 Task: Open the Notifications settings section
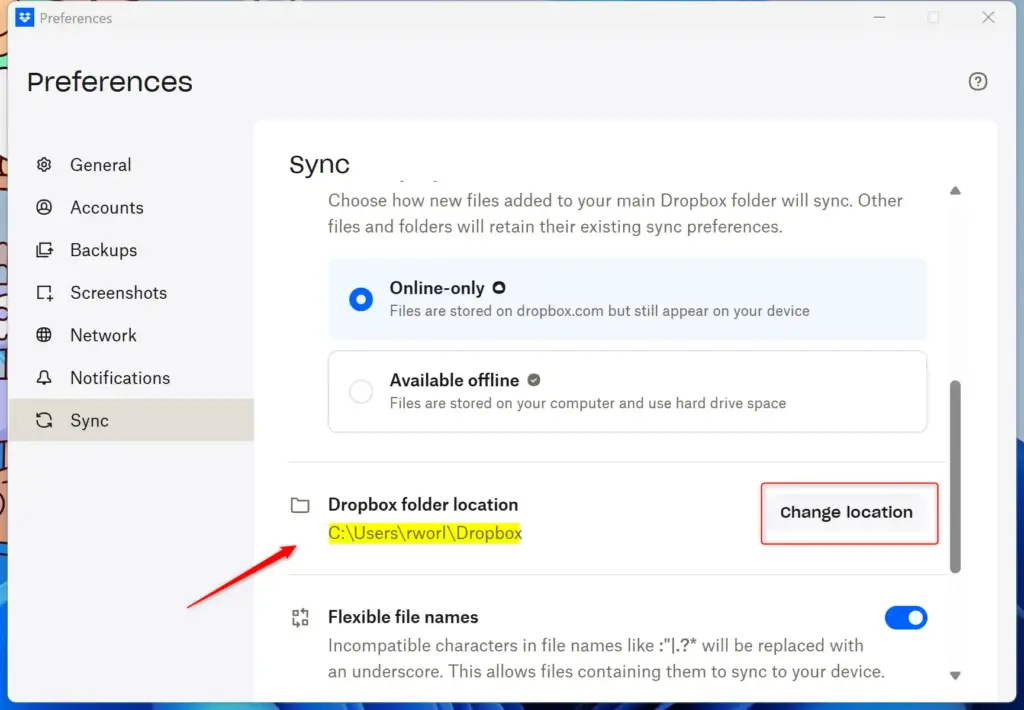131,378
